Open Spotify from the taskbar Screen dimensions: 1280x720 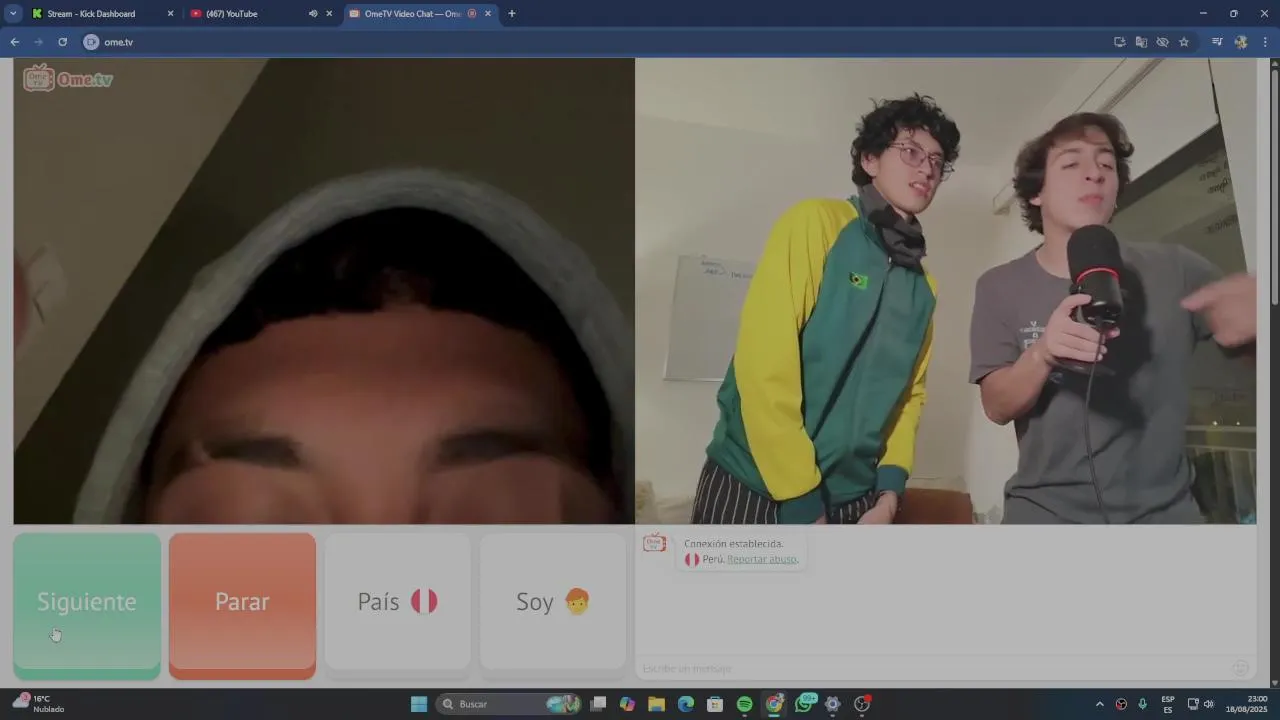[745, 704]
